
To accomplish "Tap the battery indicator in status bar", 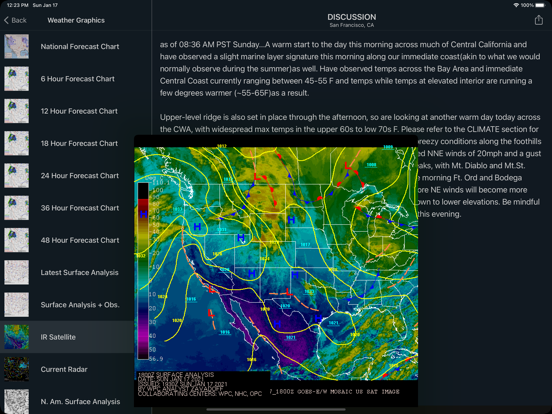I will point(540,5).
